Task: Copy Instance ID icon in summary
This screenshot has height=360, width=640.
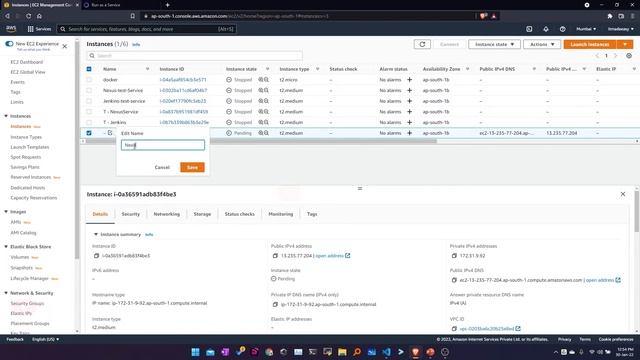Action: click(x=96, y=256)
